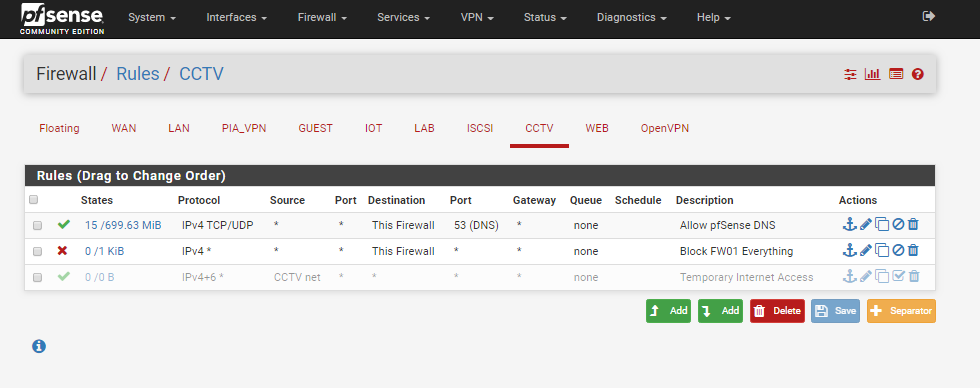
Task: Delete the Block FW01 Everything rule
Action: pos(913,251)
